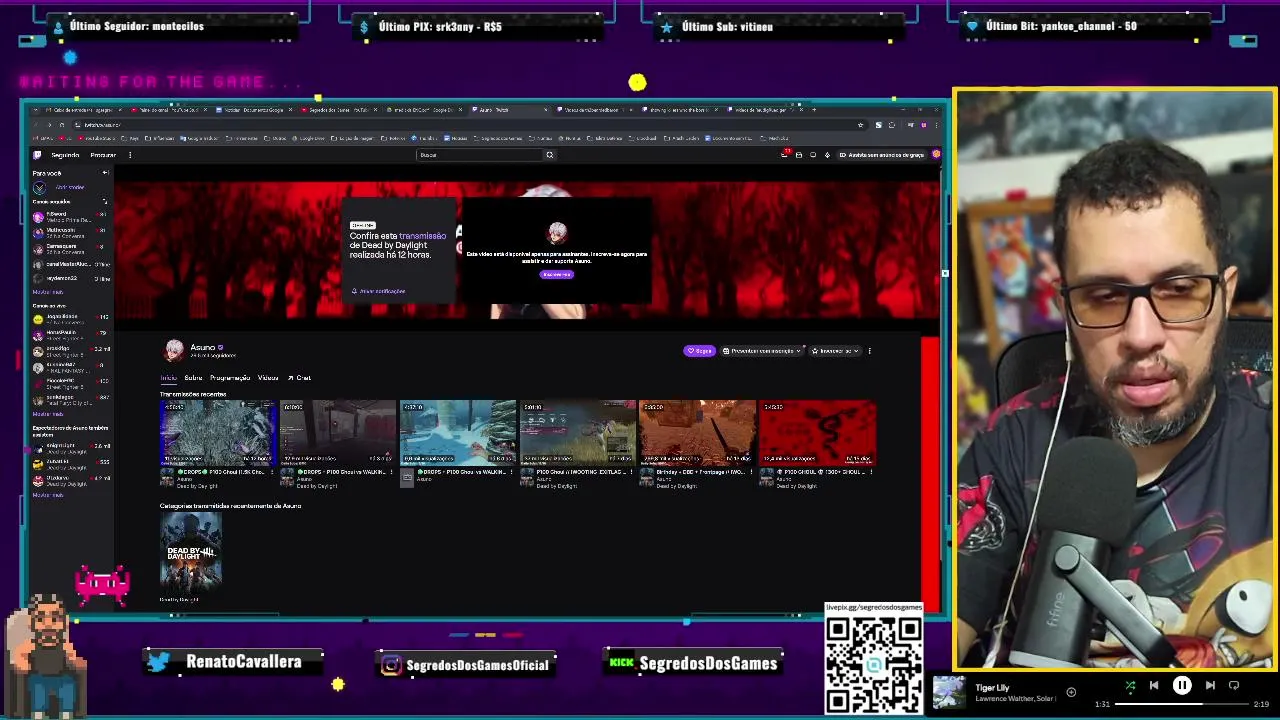Open the red P100 GHOUL broadcast thumbnail

click(x=817, y=433)
